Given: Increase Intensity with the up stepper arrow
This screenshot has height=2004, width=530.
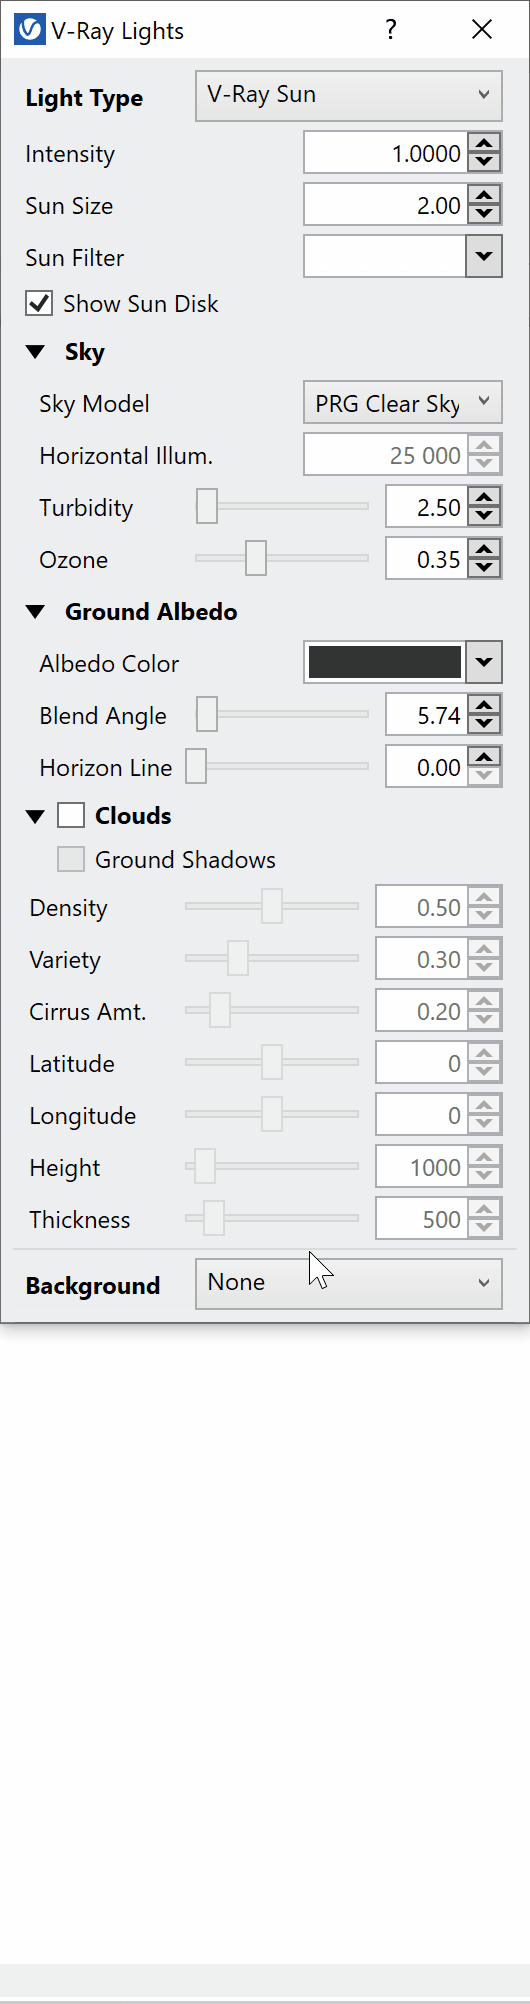Looking at the screenshot, I should (484, 144).
